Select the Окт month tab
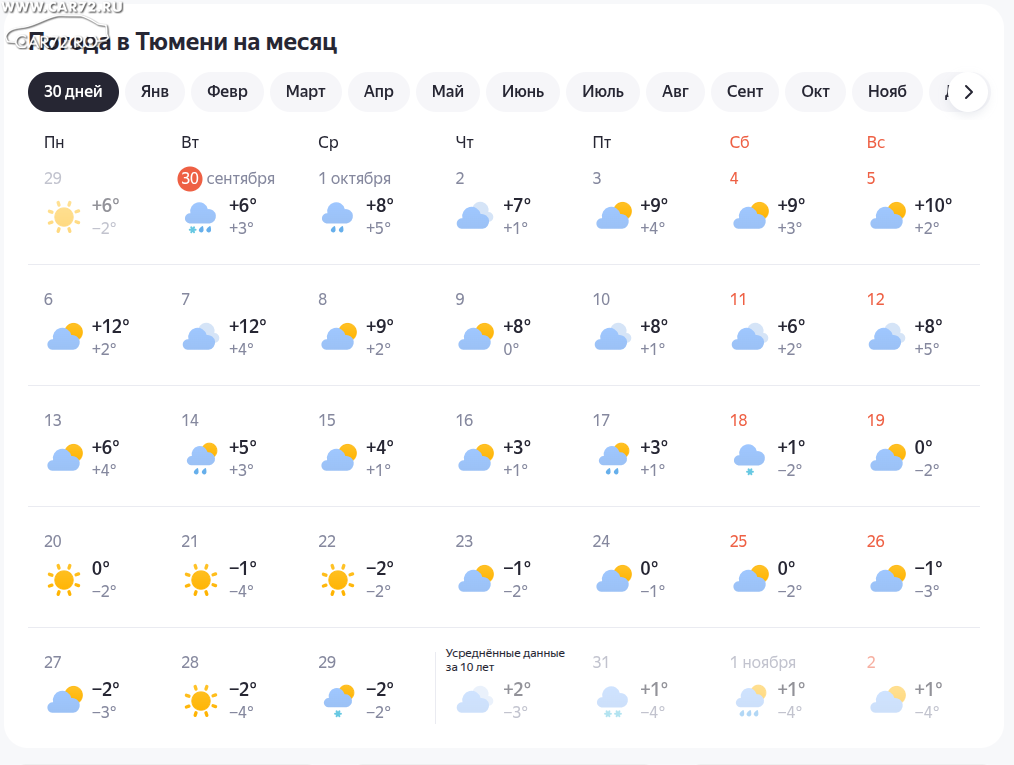 (815, 92)
